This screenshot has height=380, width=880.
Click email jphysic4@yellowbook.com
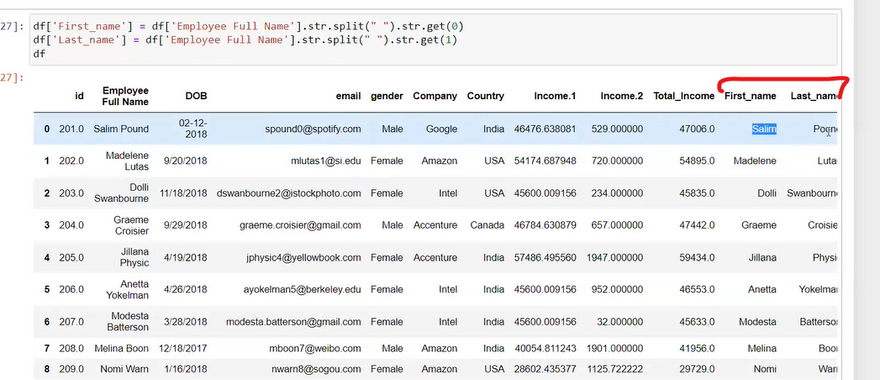pos(304,258)
